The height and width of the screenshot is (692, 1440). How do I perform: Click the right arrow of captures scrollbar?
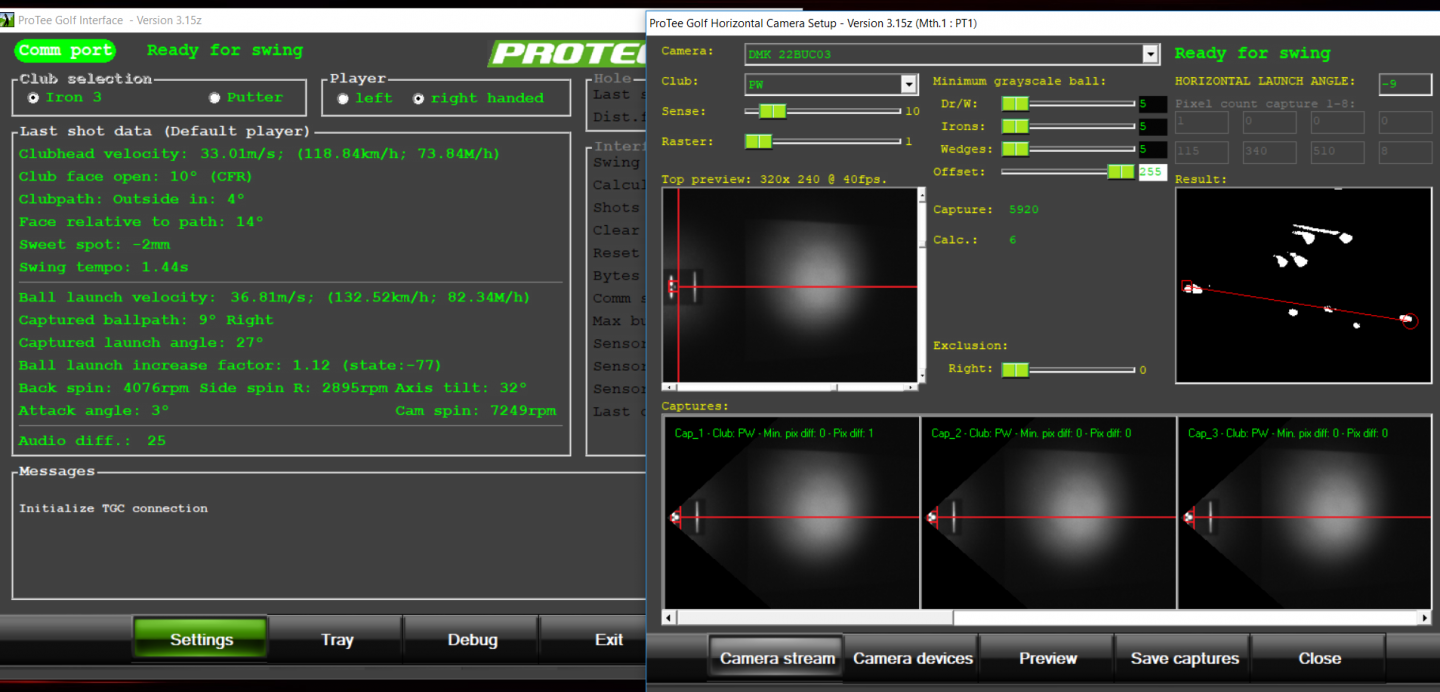coord(1425,618)
